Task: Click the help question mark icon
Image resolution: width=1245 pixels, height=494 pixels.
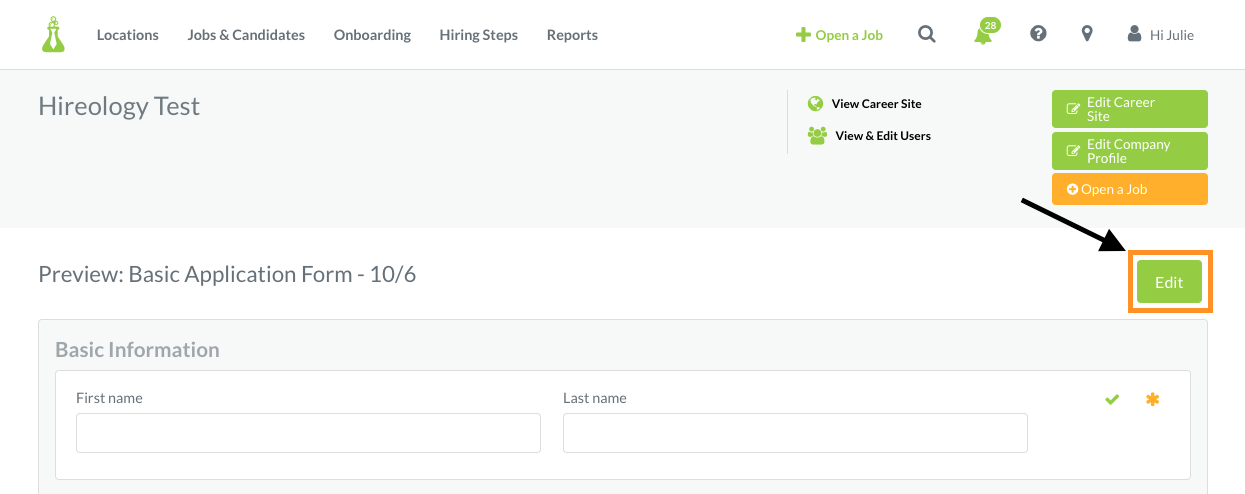Action: (x=1038, y=34)
